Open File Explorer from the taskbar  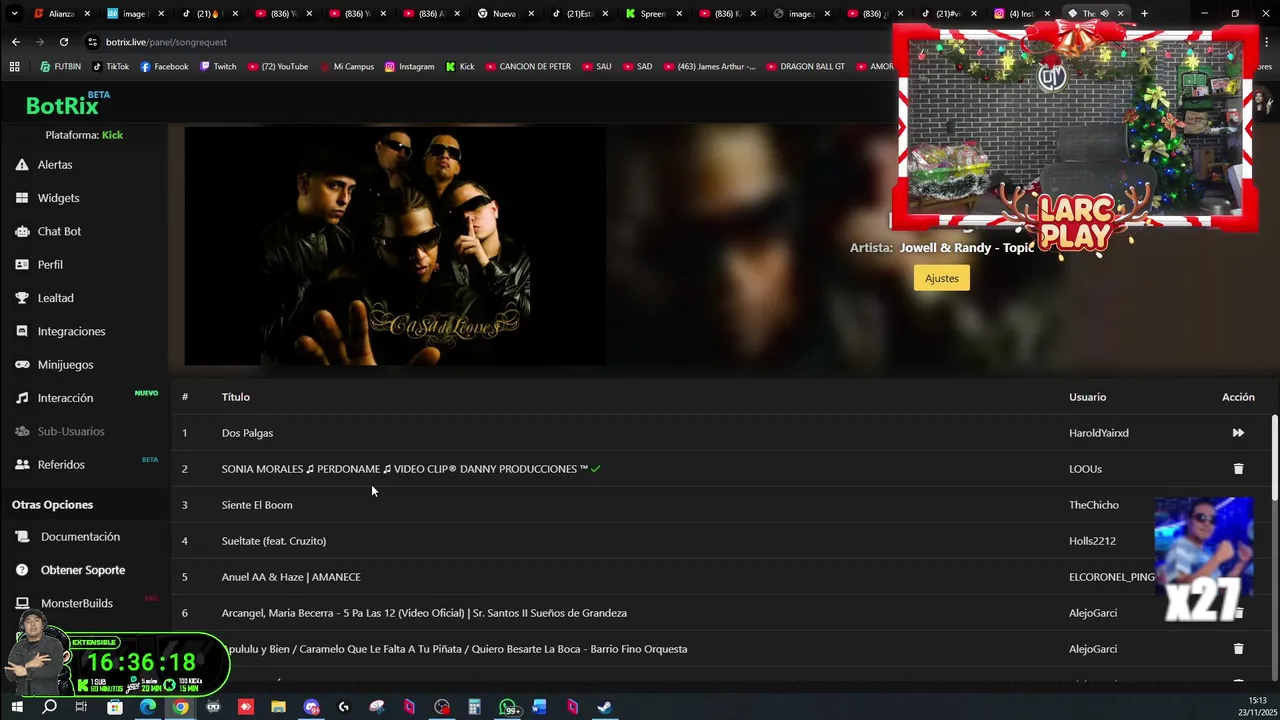(x=278, y=707)
